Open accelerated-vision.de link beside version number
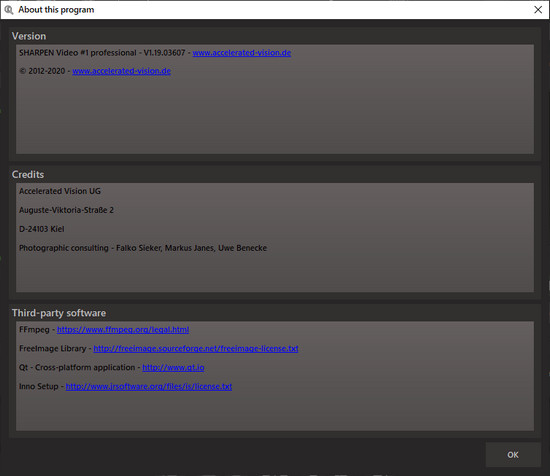This screenshot has width=550, height=476. (242, 53)
